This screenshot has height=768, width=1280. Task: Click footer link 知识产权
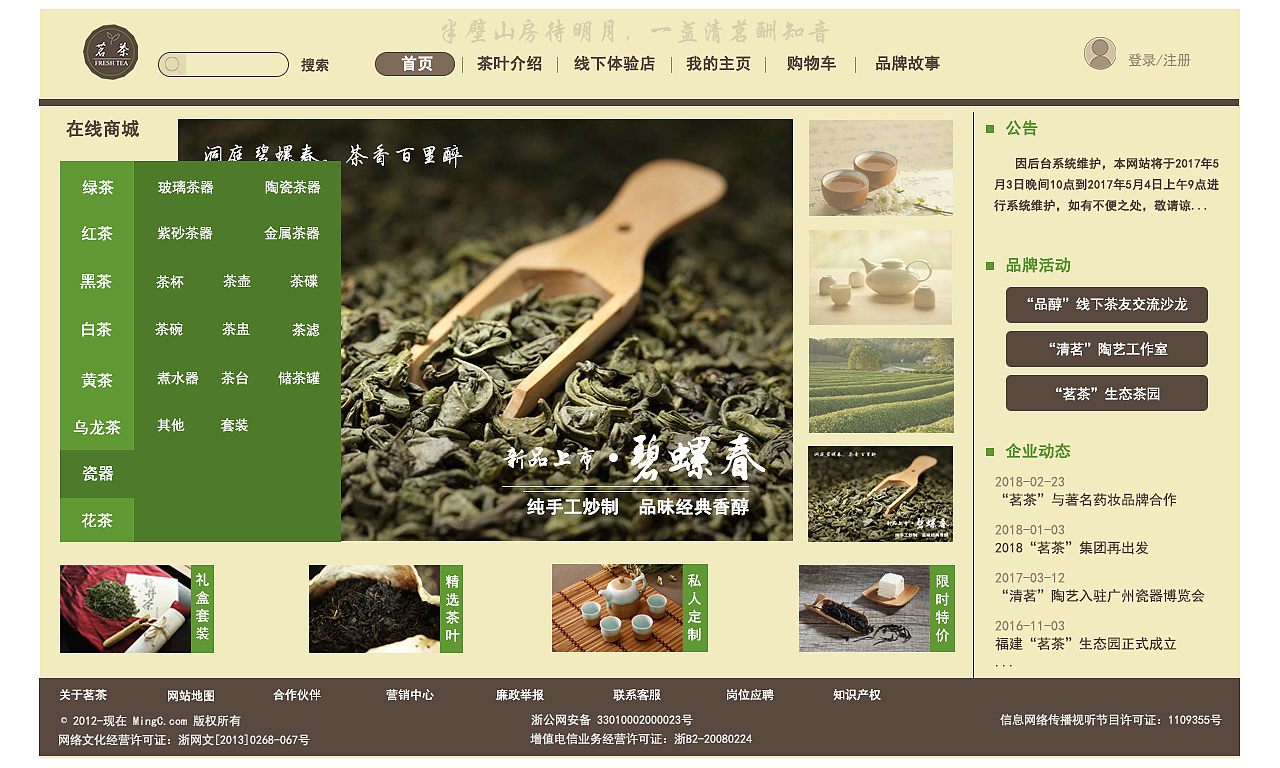857,695
